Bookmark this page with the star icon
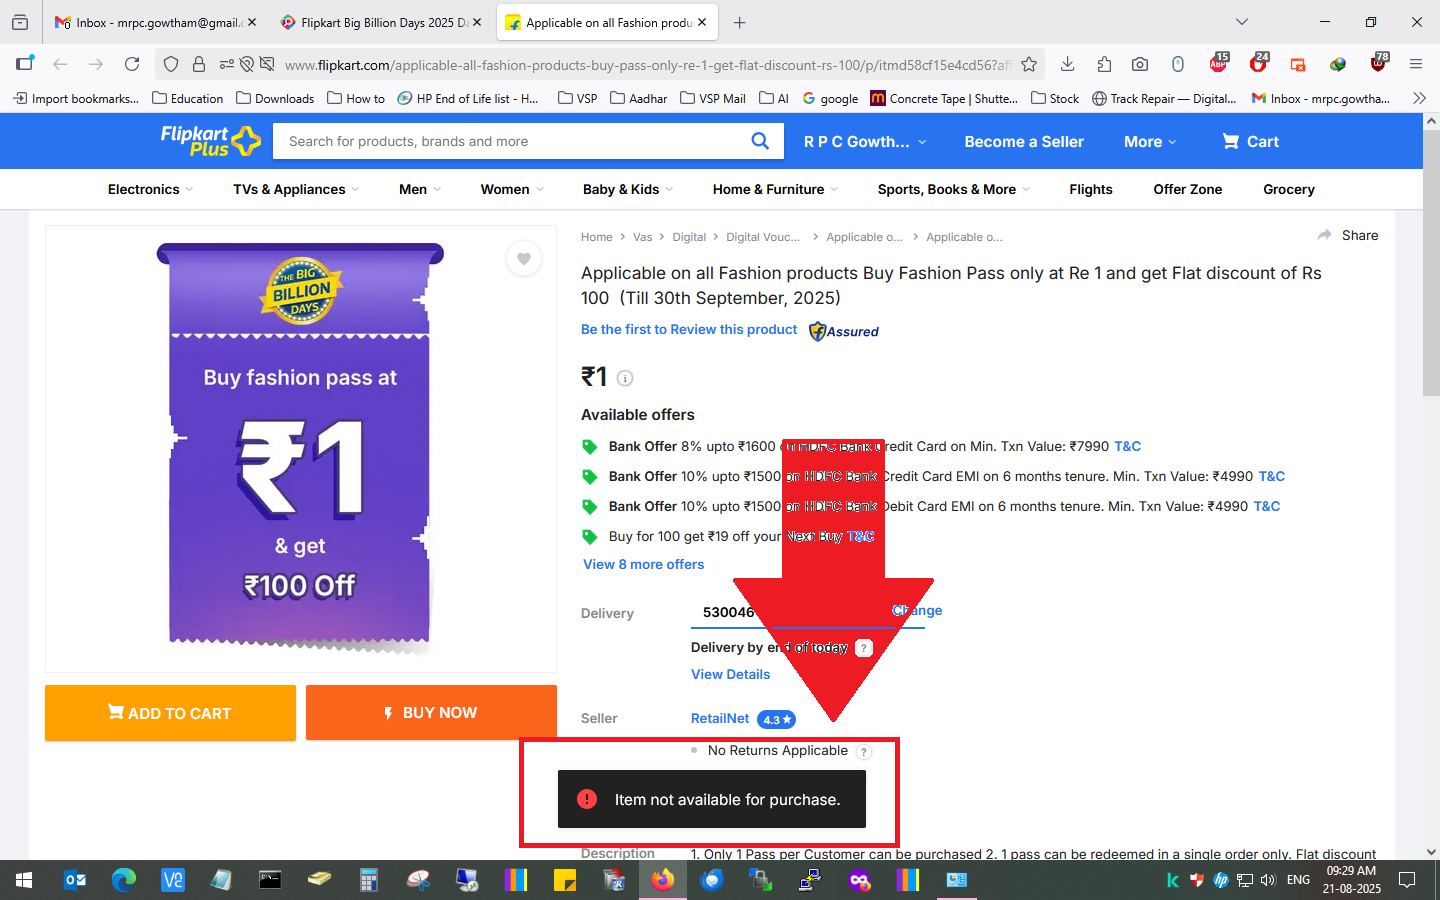The image size is (1440, 900). [1029, 65]
